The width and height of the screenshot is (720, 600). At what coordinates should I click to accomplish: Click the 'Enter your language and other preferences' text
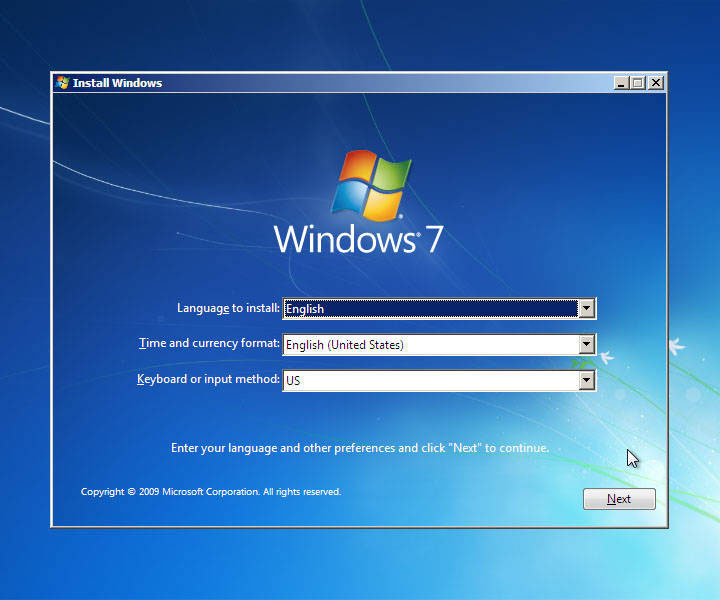(360, 448)
